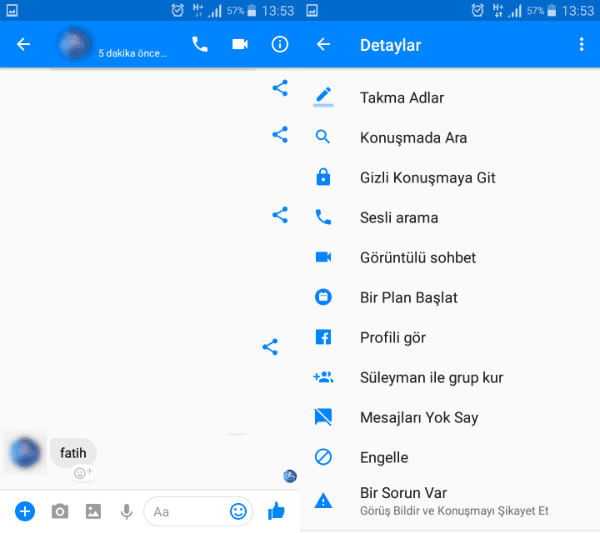600x533 pixels.
Task: Tap the crossed-out chat icon for ignoring messages
Action: click(323, 417)
